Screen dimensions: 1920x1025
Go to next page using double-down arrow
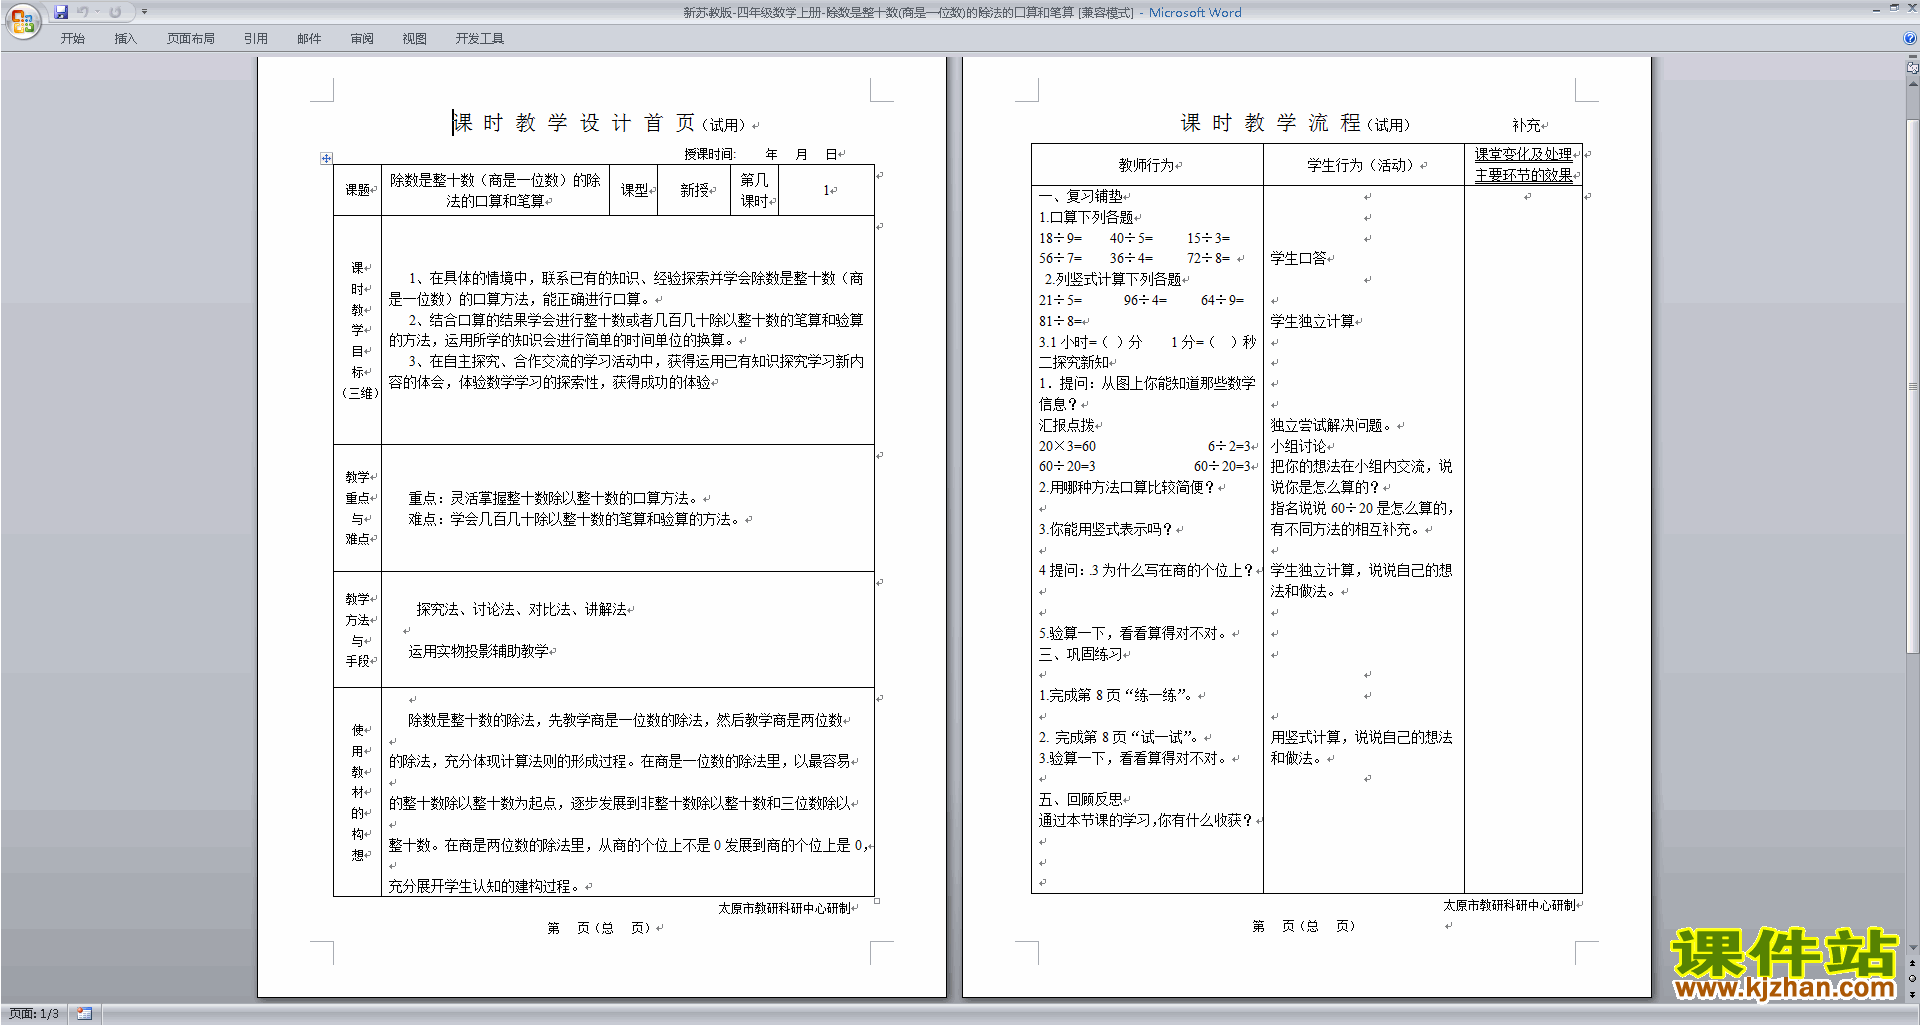[x=1913, y=993]
